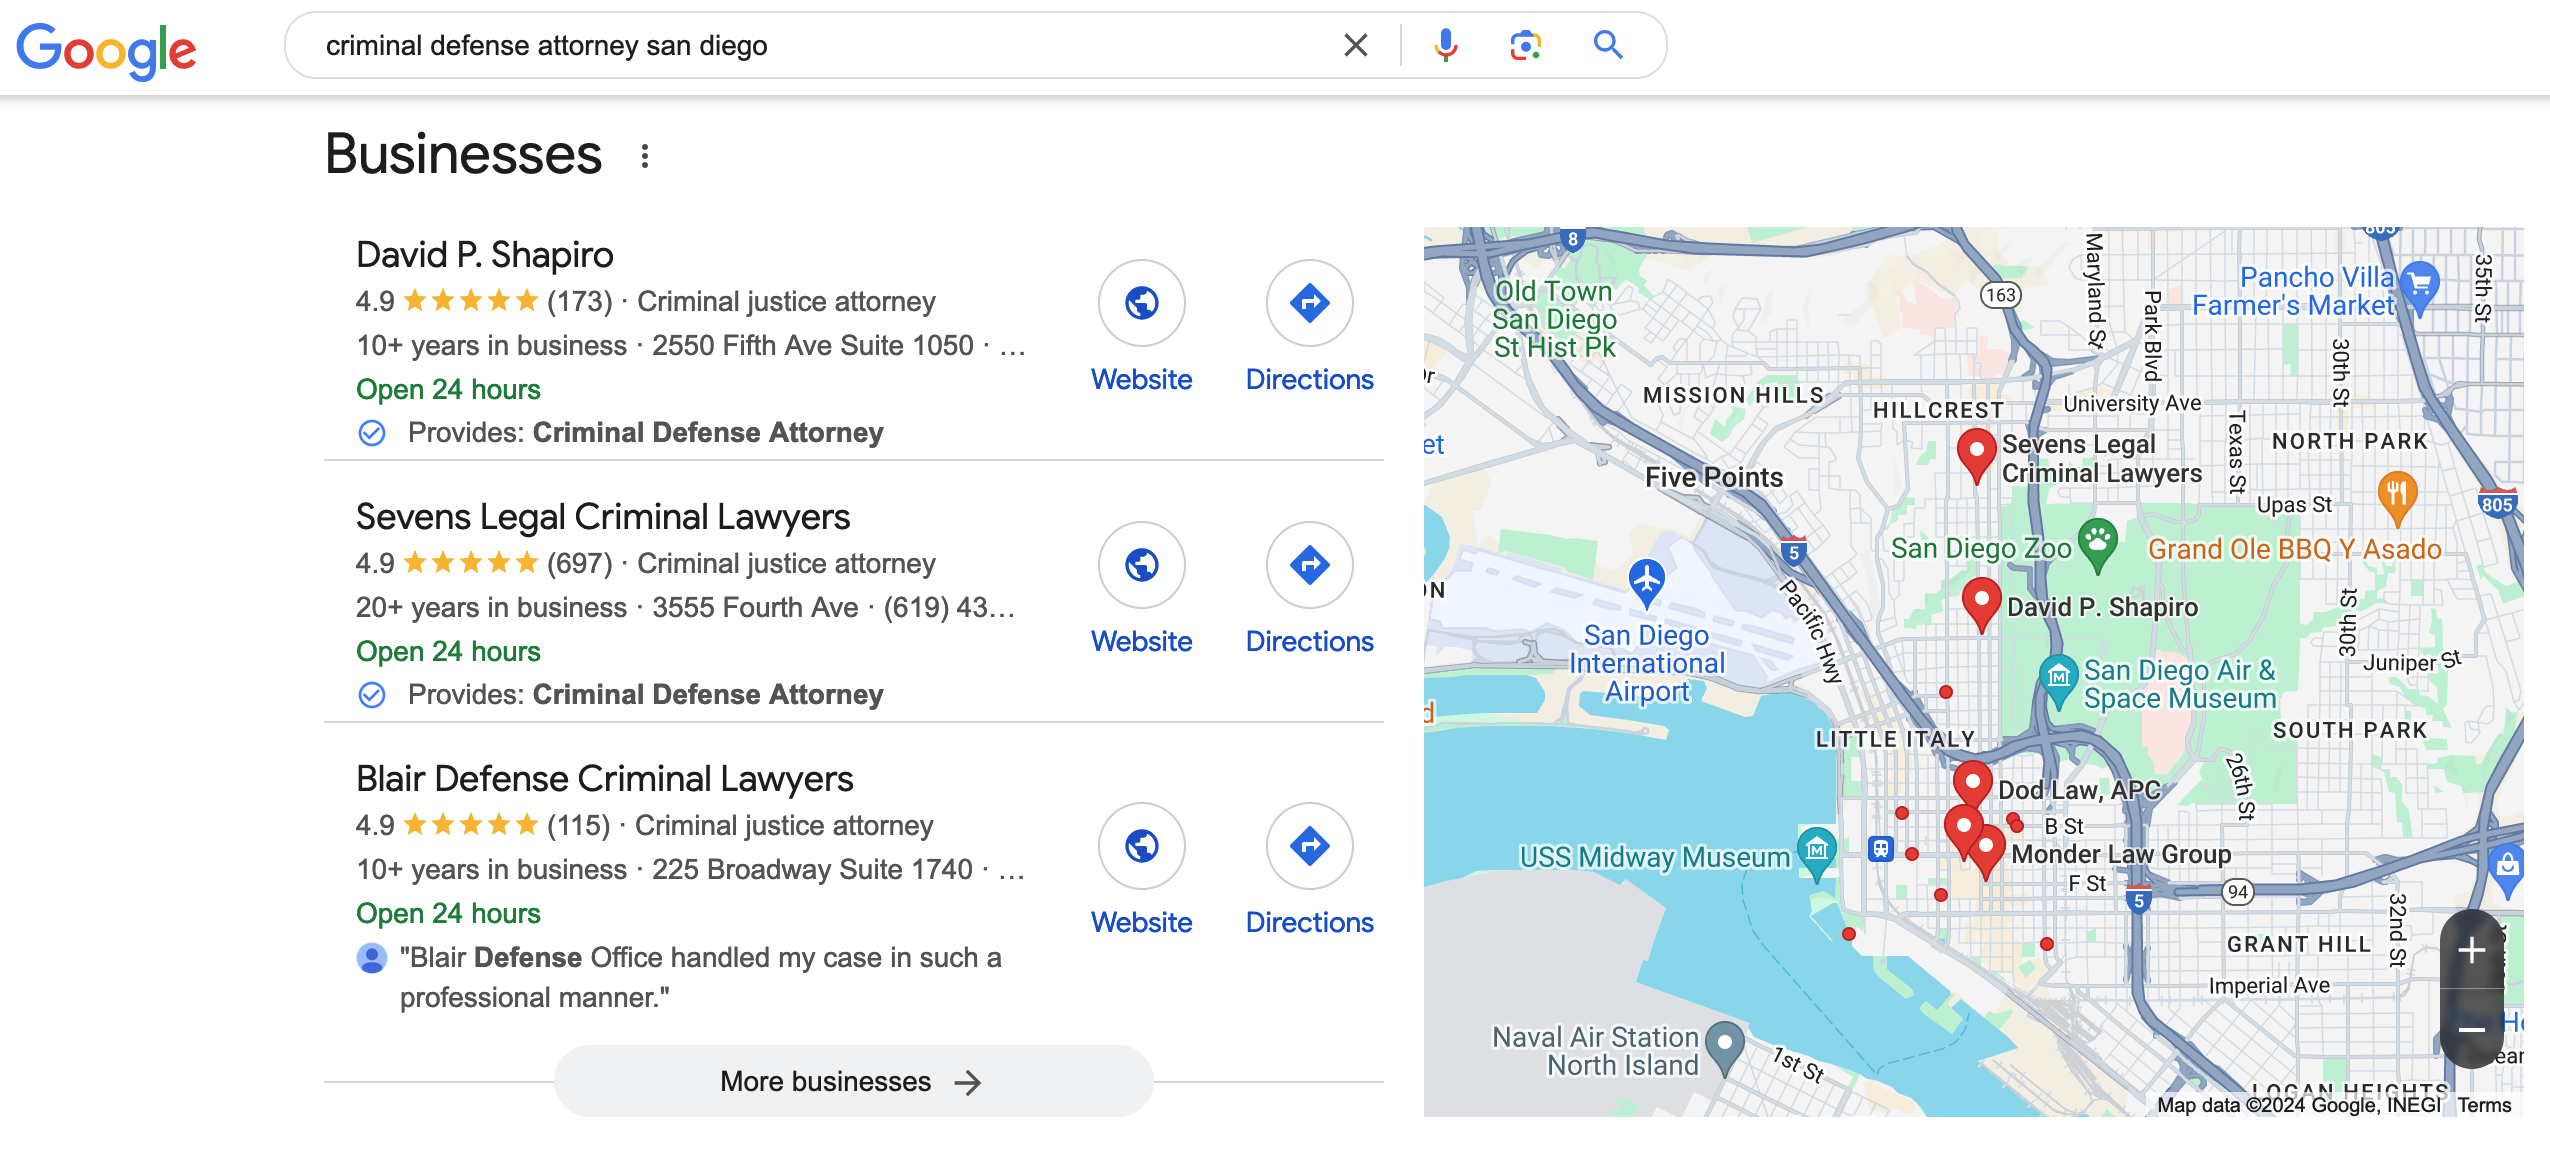This screenshot has height=1154, width=2550.
Task: Click Pancho Villa Farmer's Market marker
Action: 2419,287
